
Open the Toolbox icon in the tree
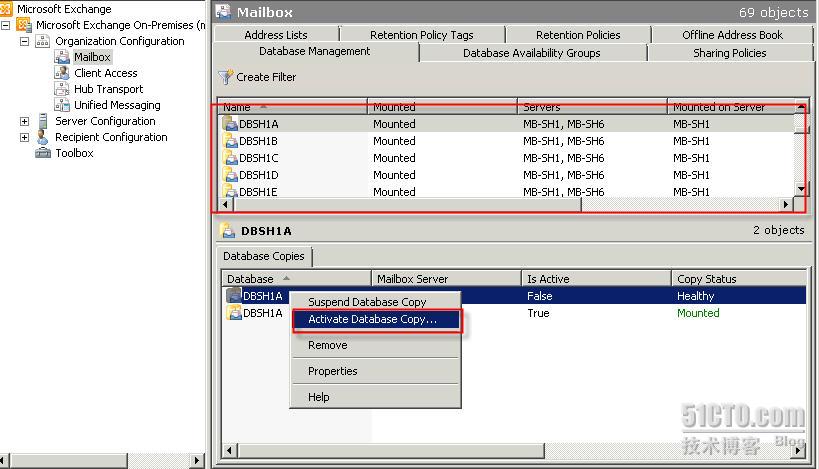click(x=44, y=153)
